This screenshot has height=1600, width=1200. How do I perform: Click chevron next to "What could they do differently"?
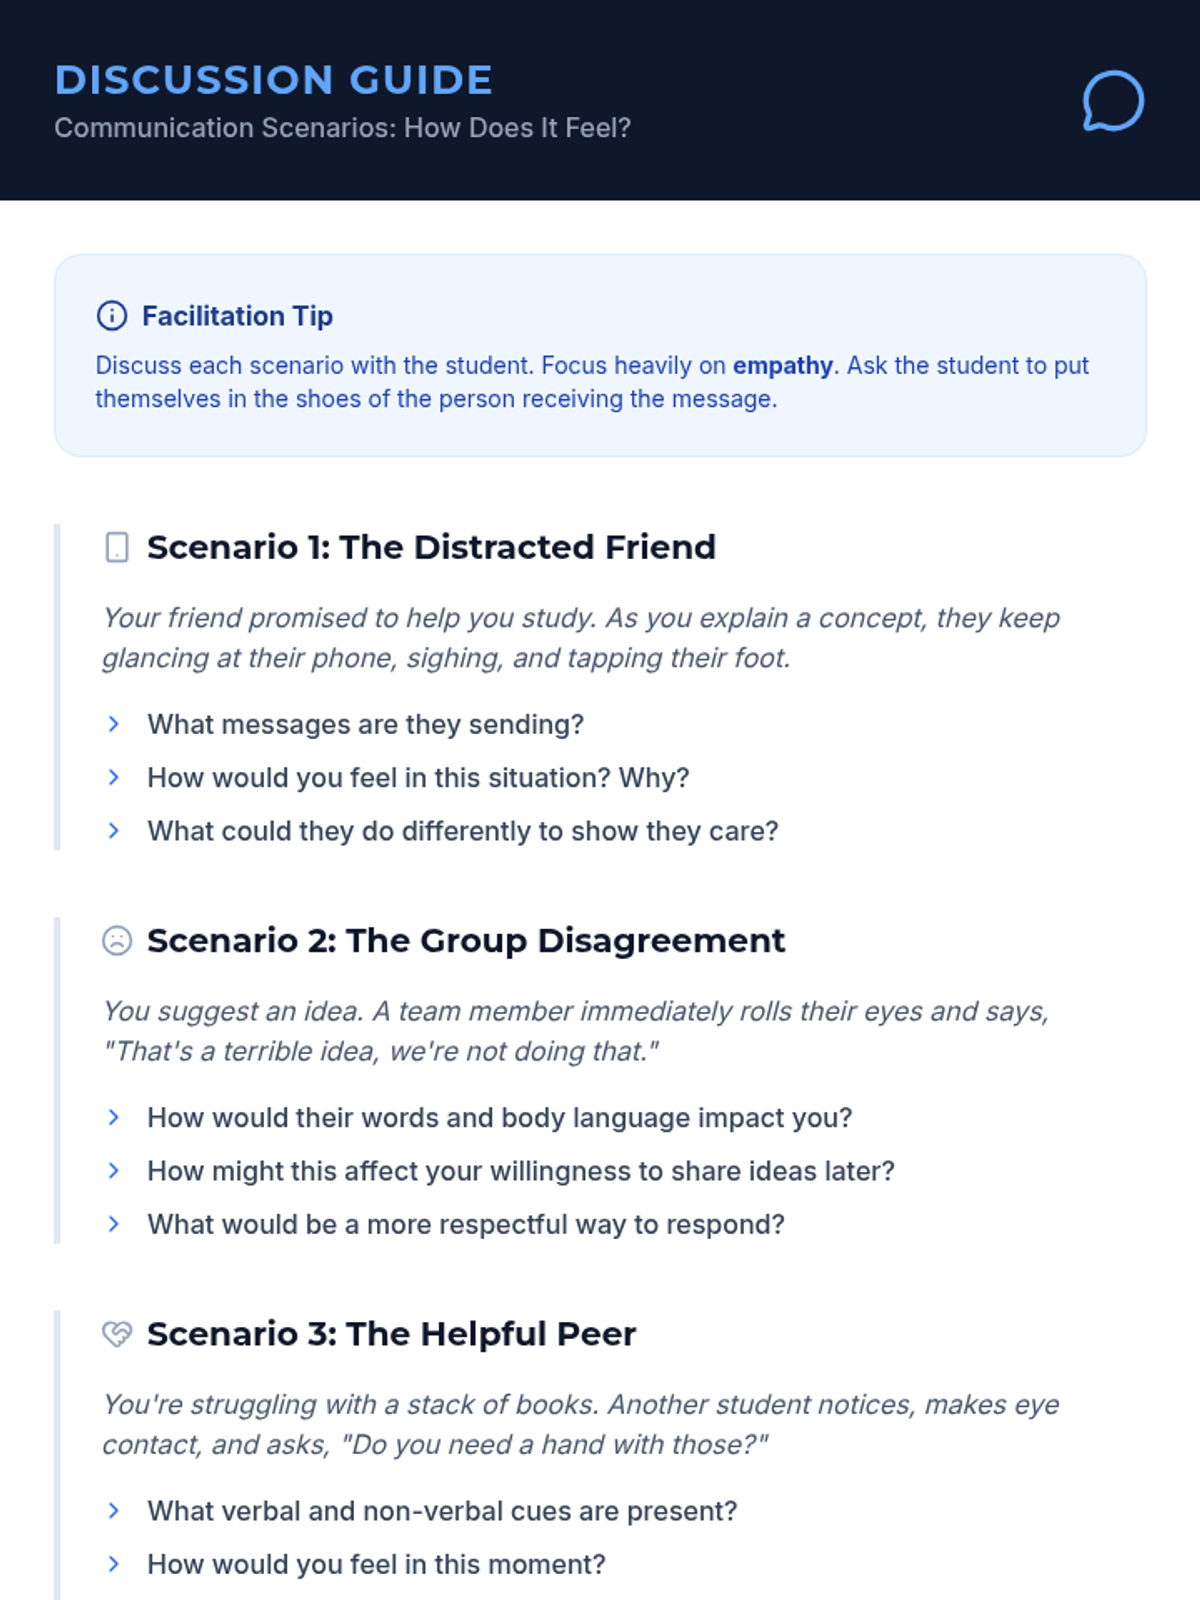(x=114, y=831)
